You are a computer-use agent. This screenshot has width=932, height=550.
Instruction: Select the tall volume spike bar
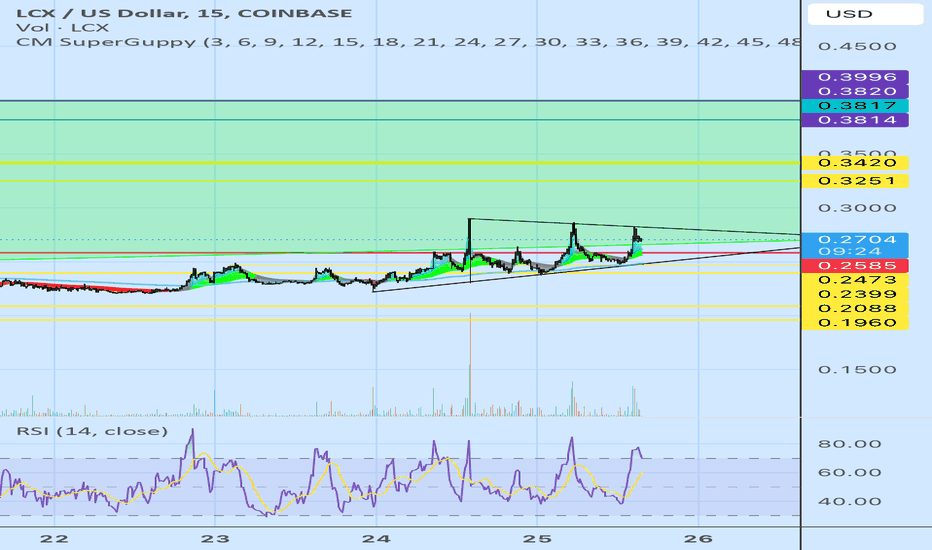(470, 364)
